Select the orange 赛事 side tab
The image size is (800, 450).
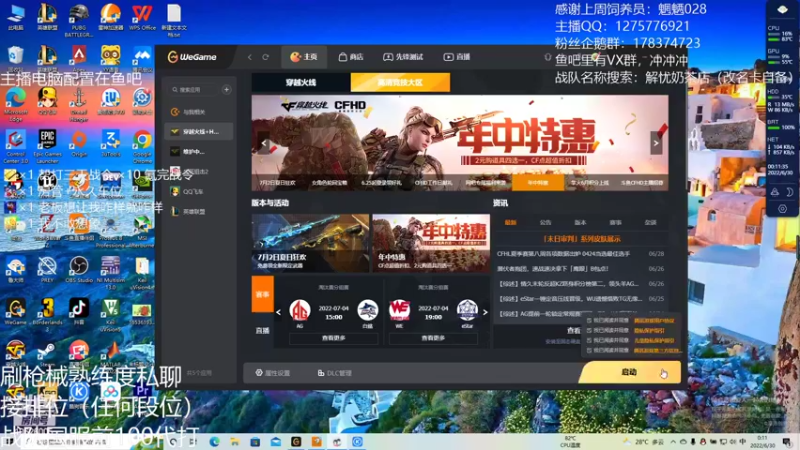[263, 294]
